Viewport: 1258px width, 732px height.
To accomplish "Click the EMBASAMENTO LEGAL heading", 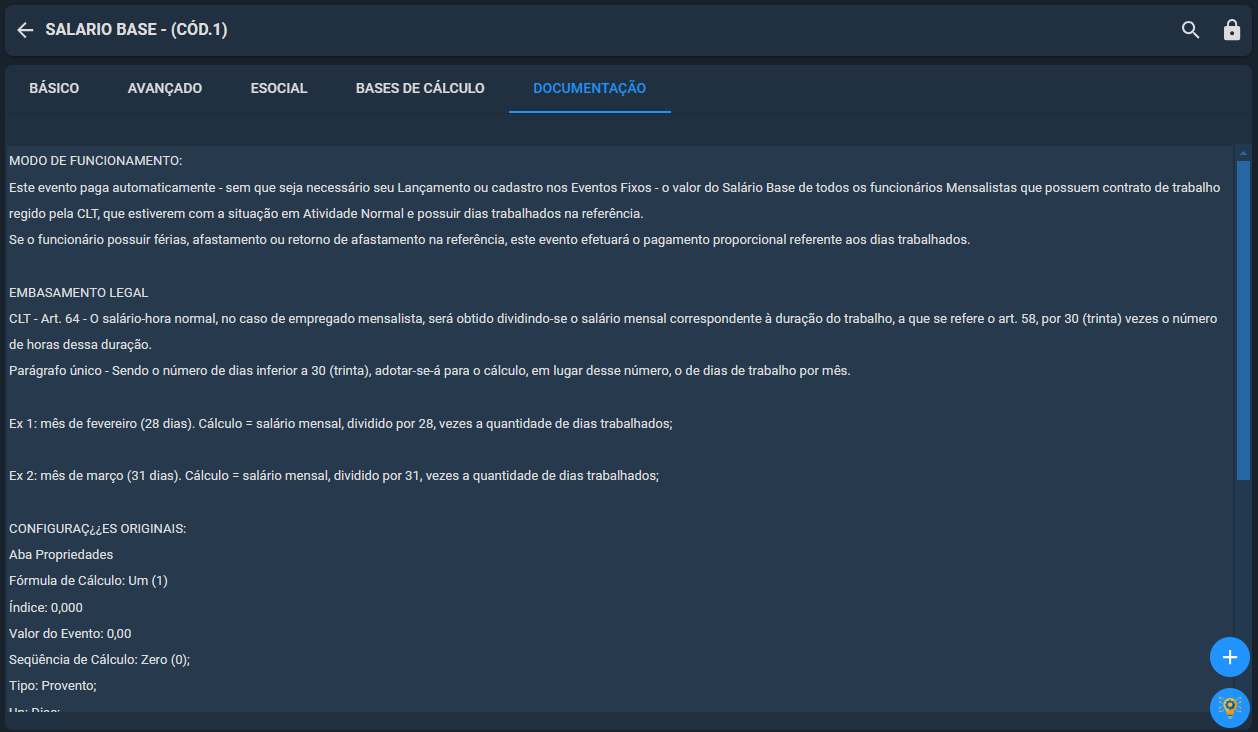I will [x=78, y=292].
